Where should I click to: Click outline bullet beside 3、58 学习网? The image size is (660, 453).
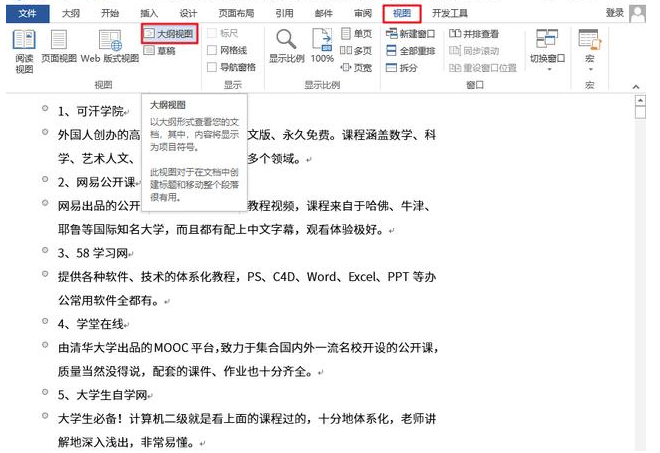pyautogui.click(x=45, y=250)
